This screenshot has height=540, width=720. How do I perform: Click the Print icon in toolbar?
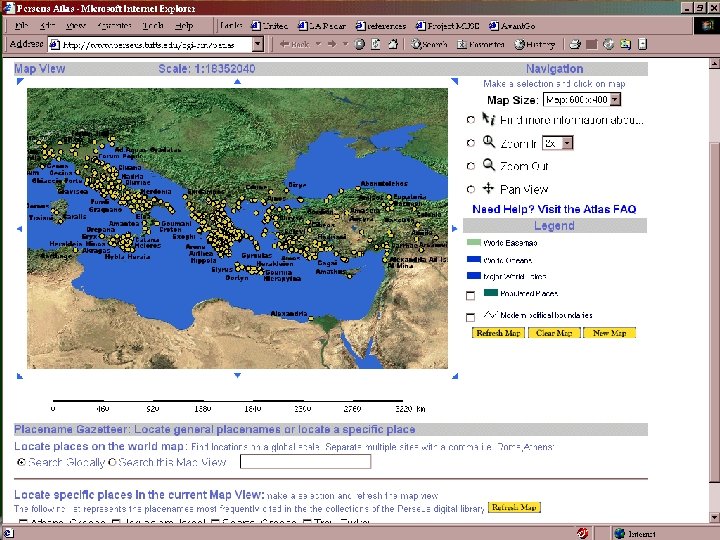(x=575, y=44)
